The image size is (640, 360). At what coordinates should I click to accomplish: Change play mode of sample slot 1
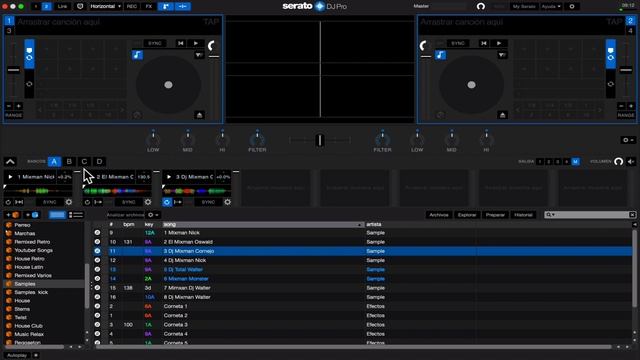(x=19, y=202)
